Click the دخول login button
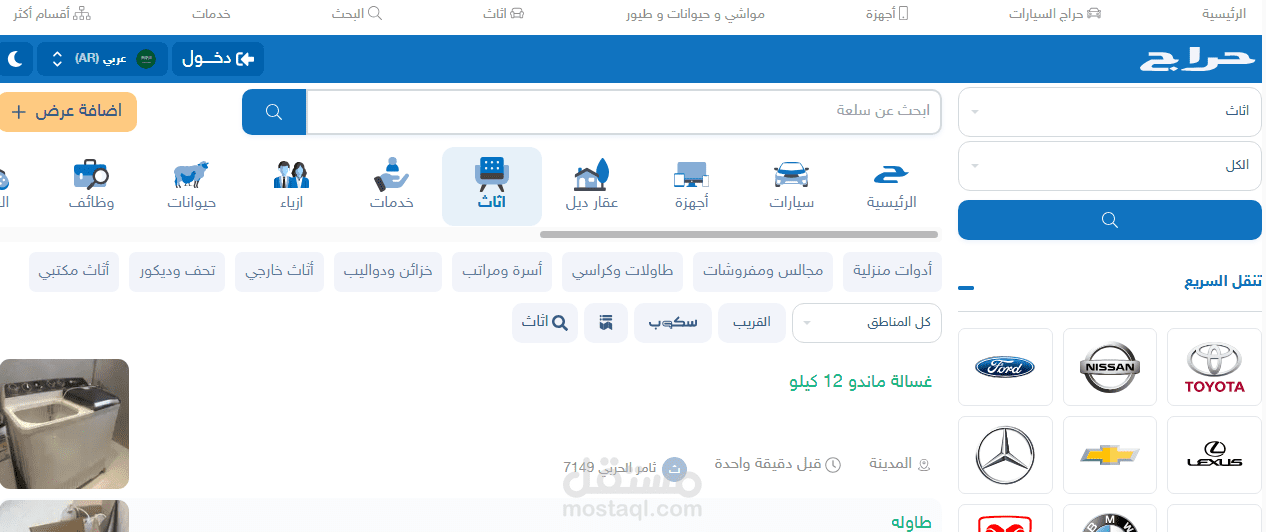The image size is (1266, 532). 218,59
